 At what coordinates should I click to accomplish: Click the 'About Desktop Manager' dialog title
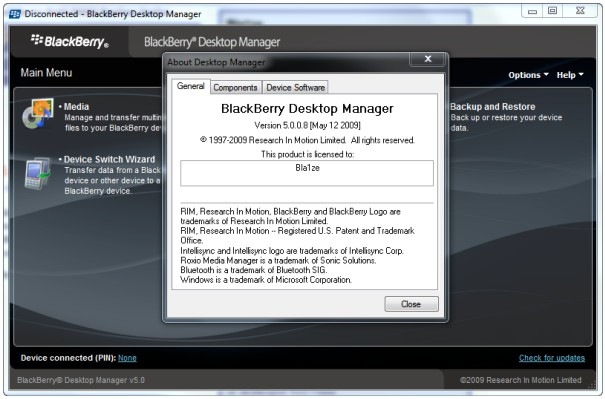click(x=216, y=62)
